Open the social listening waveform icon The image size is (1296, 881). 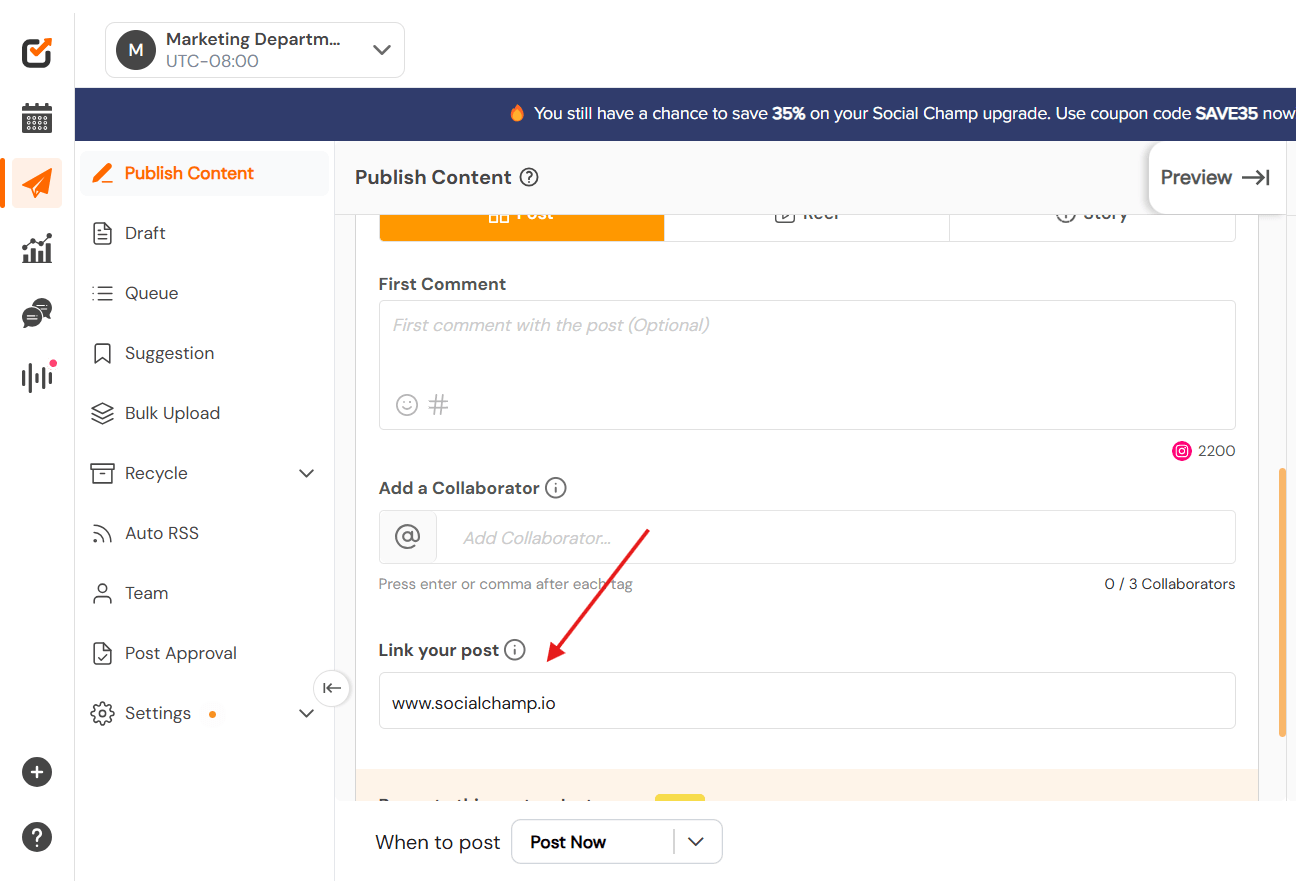click(x=37, y=377)
